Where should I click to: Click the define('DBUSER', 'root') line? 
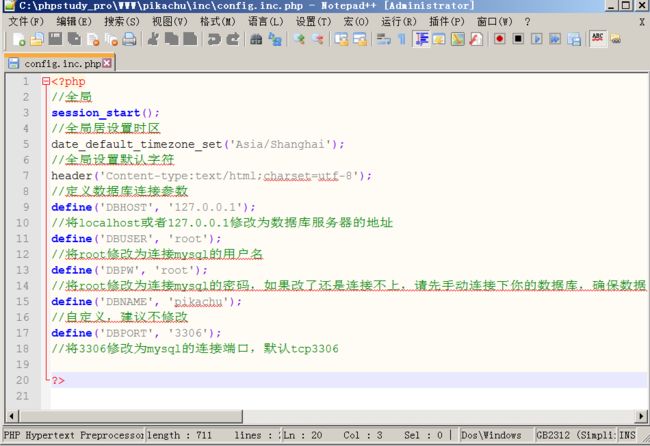pos(136,239)
